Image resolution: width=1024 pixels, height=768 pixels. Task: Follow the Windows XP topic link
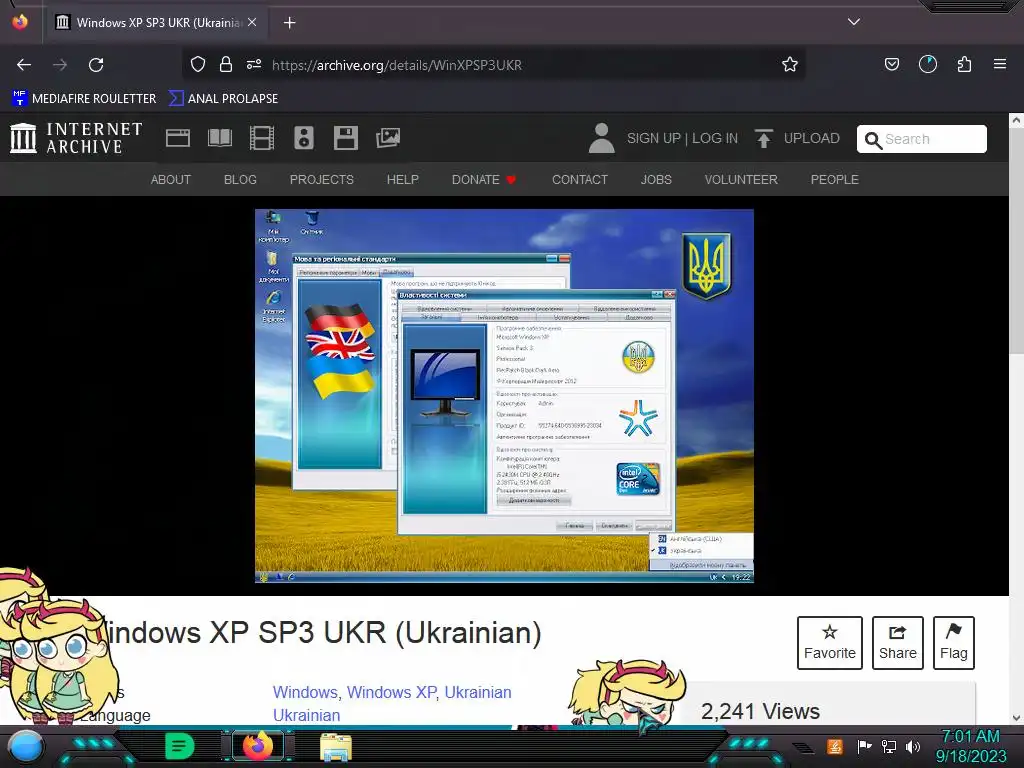point(391,692)
